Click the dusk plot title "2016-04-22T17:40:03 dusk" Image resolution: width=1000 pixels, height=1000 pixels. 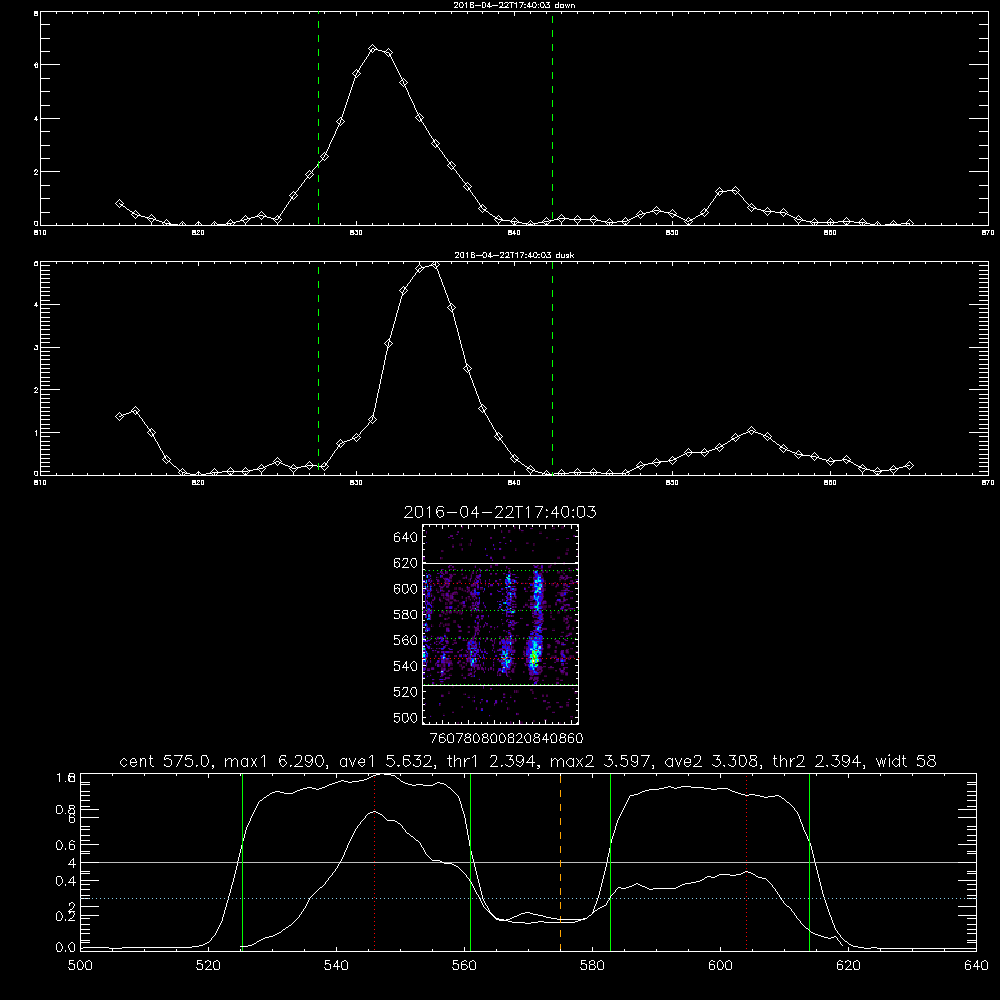coord(514,255)
